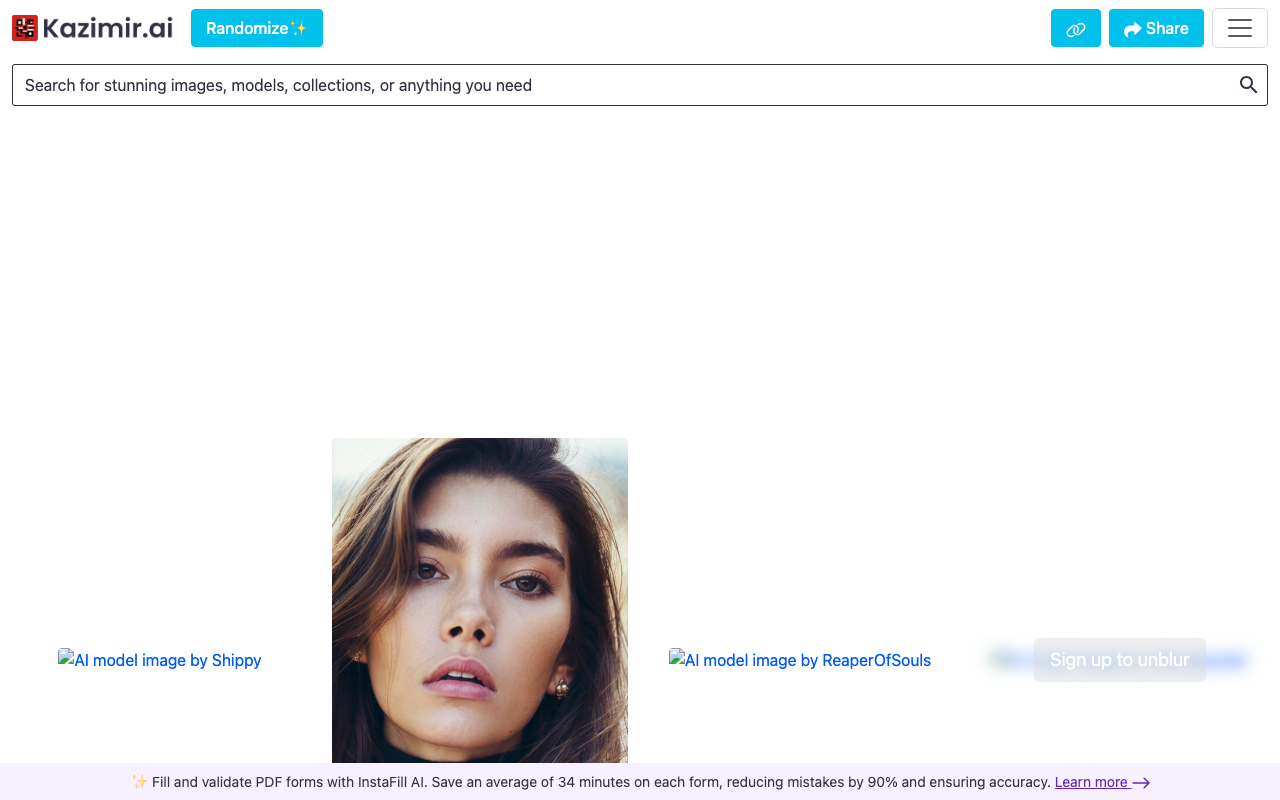Open AI model image by ReaperOfSouls
The width and height of the screenshot is (1280, 800).
(x=808, y=660)
